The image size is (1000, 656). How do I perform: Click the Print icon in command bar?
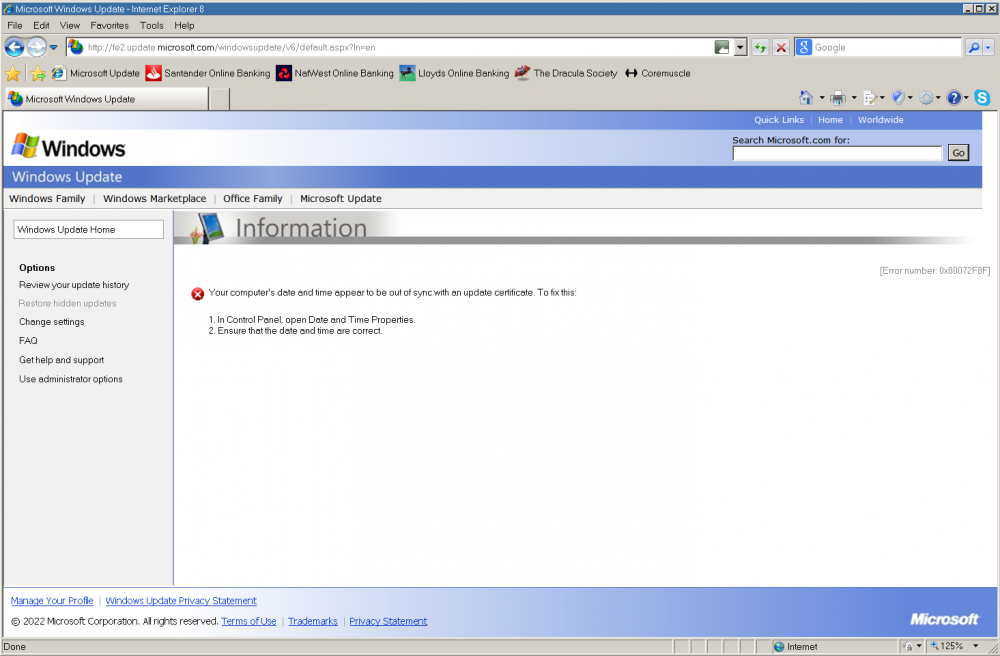(x=838, y=98)
